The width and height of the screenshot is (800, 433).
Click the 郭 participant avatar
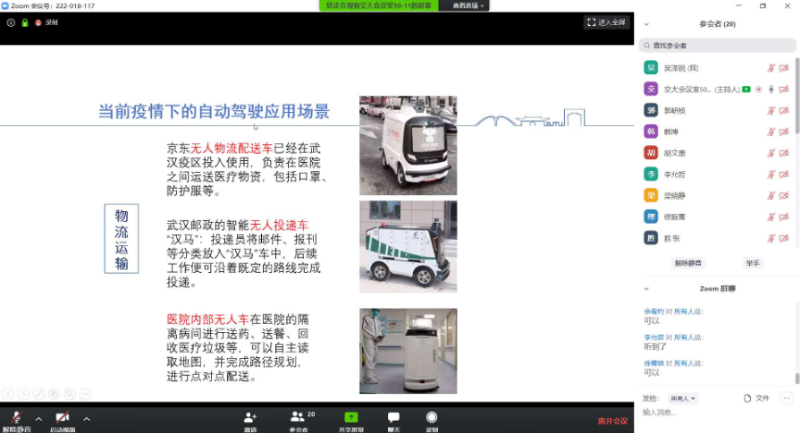tap(651, 110)
